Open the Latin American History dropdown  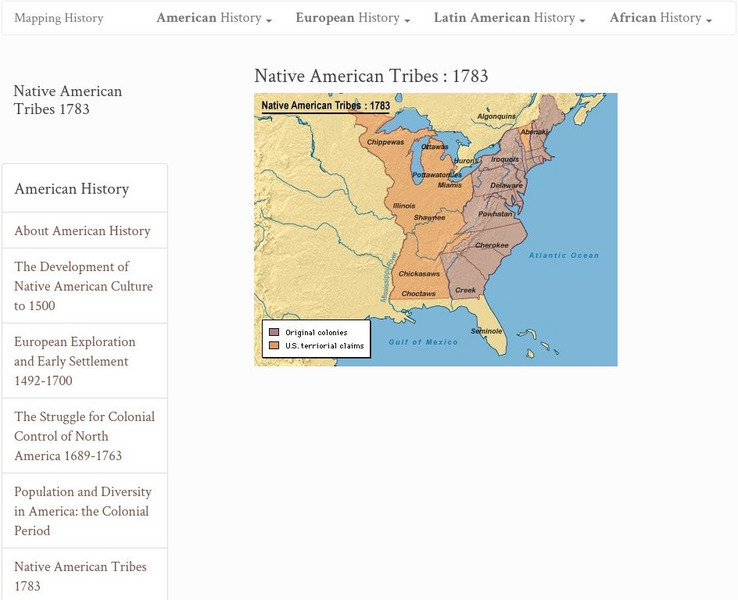coord(510,18)
